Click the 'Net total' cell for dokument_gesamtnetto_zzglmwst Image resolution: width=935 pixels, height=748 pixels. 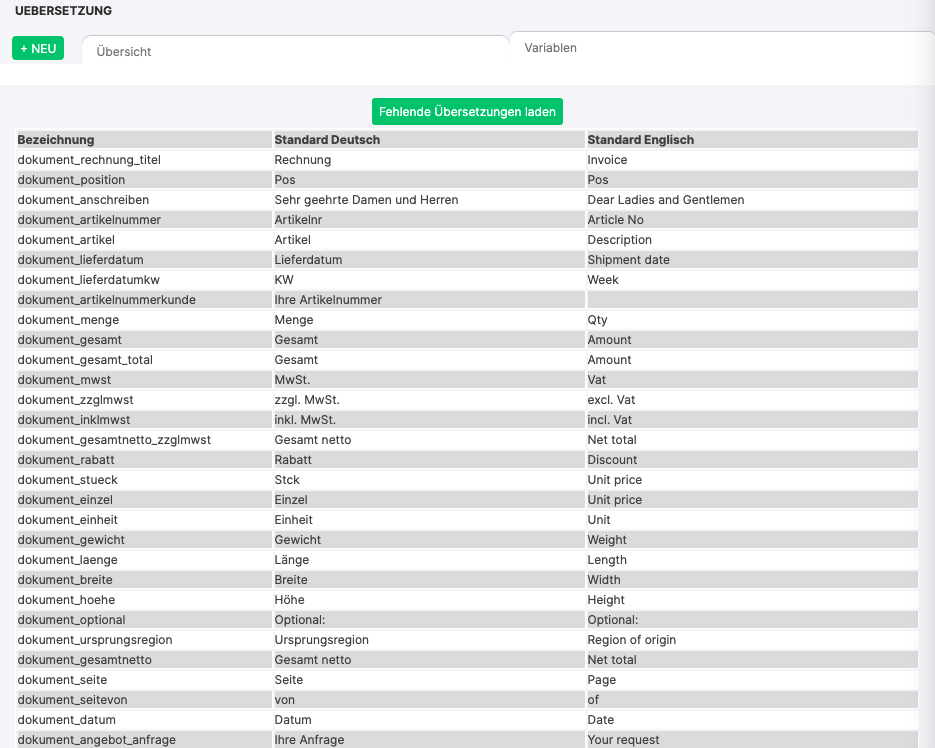[612, 440]
